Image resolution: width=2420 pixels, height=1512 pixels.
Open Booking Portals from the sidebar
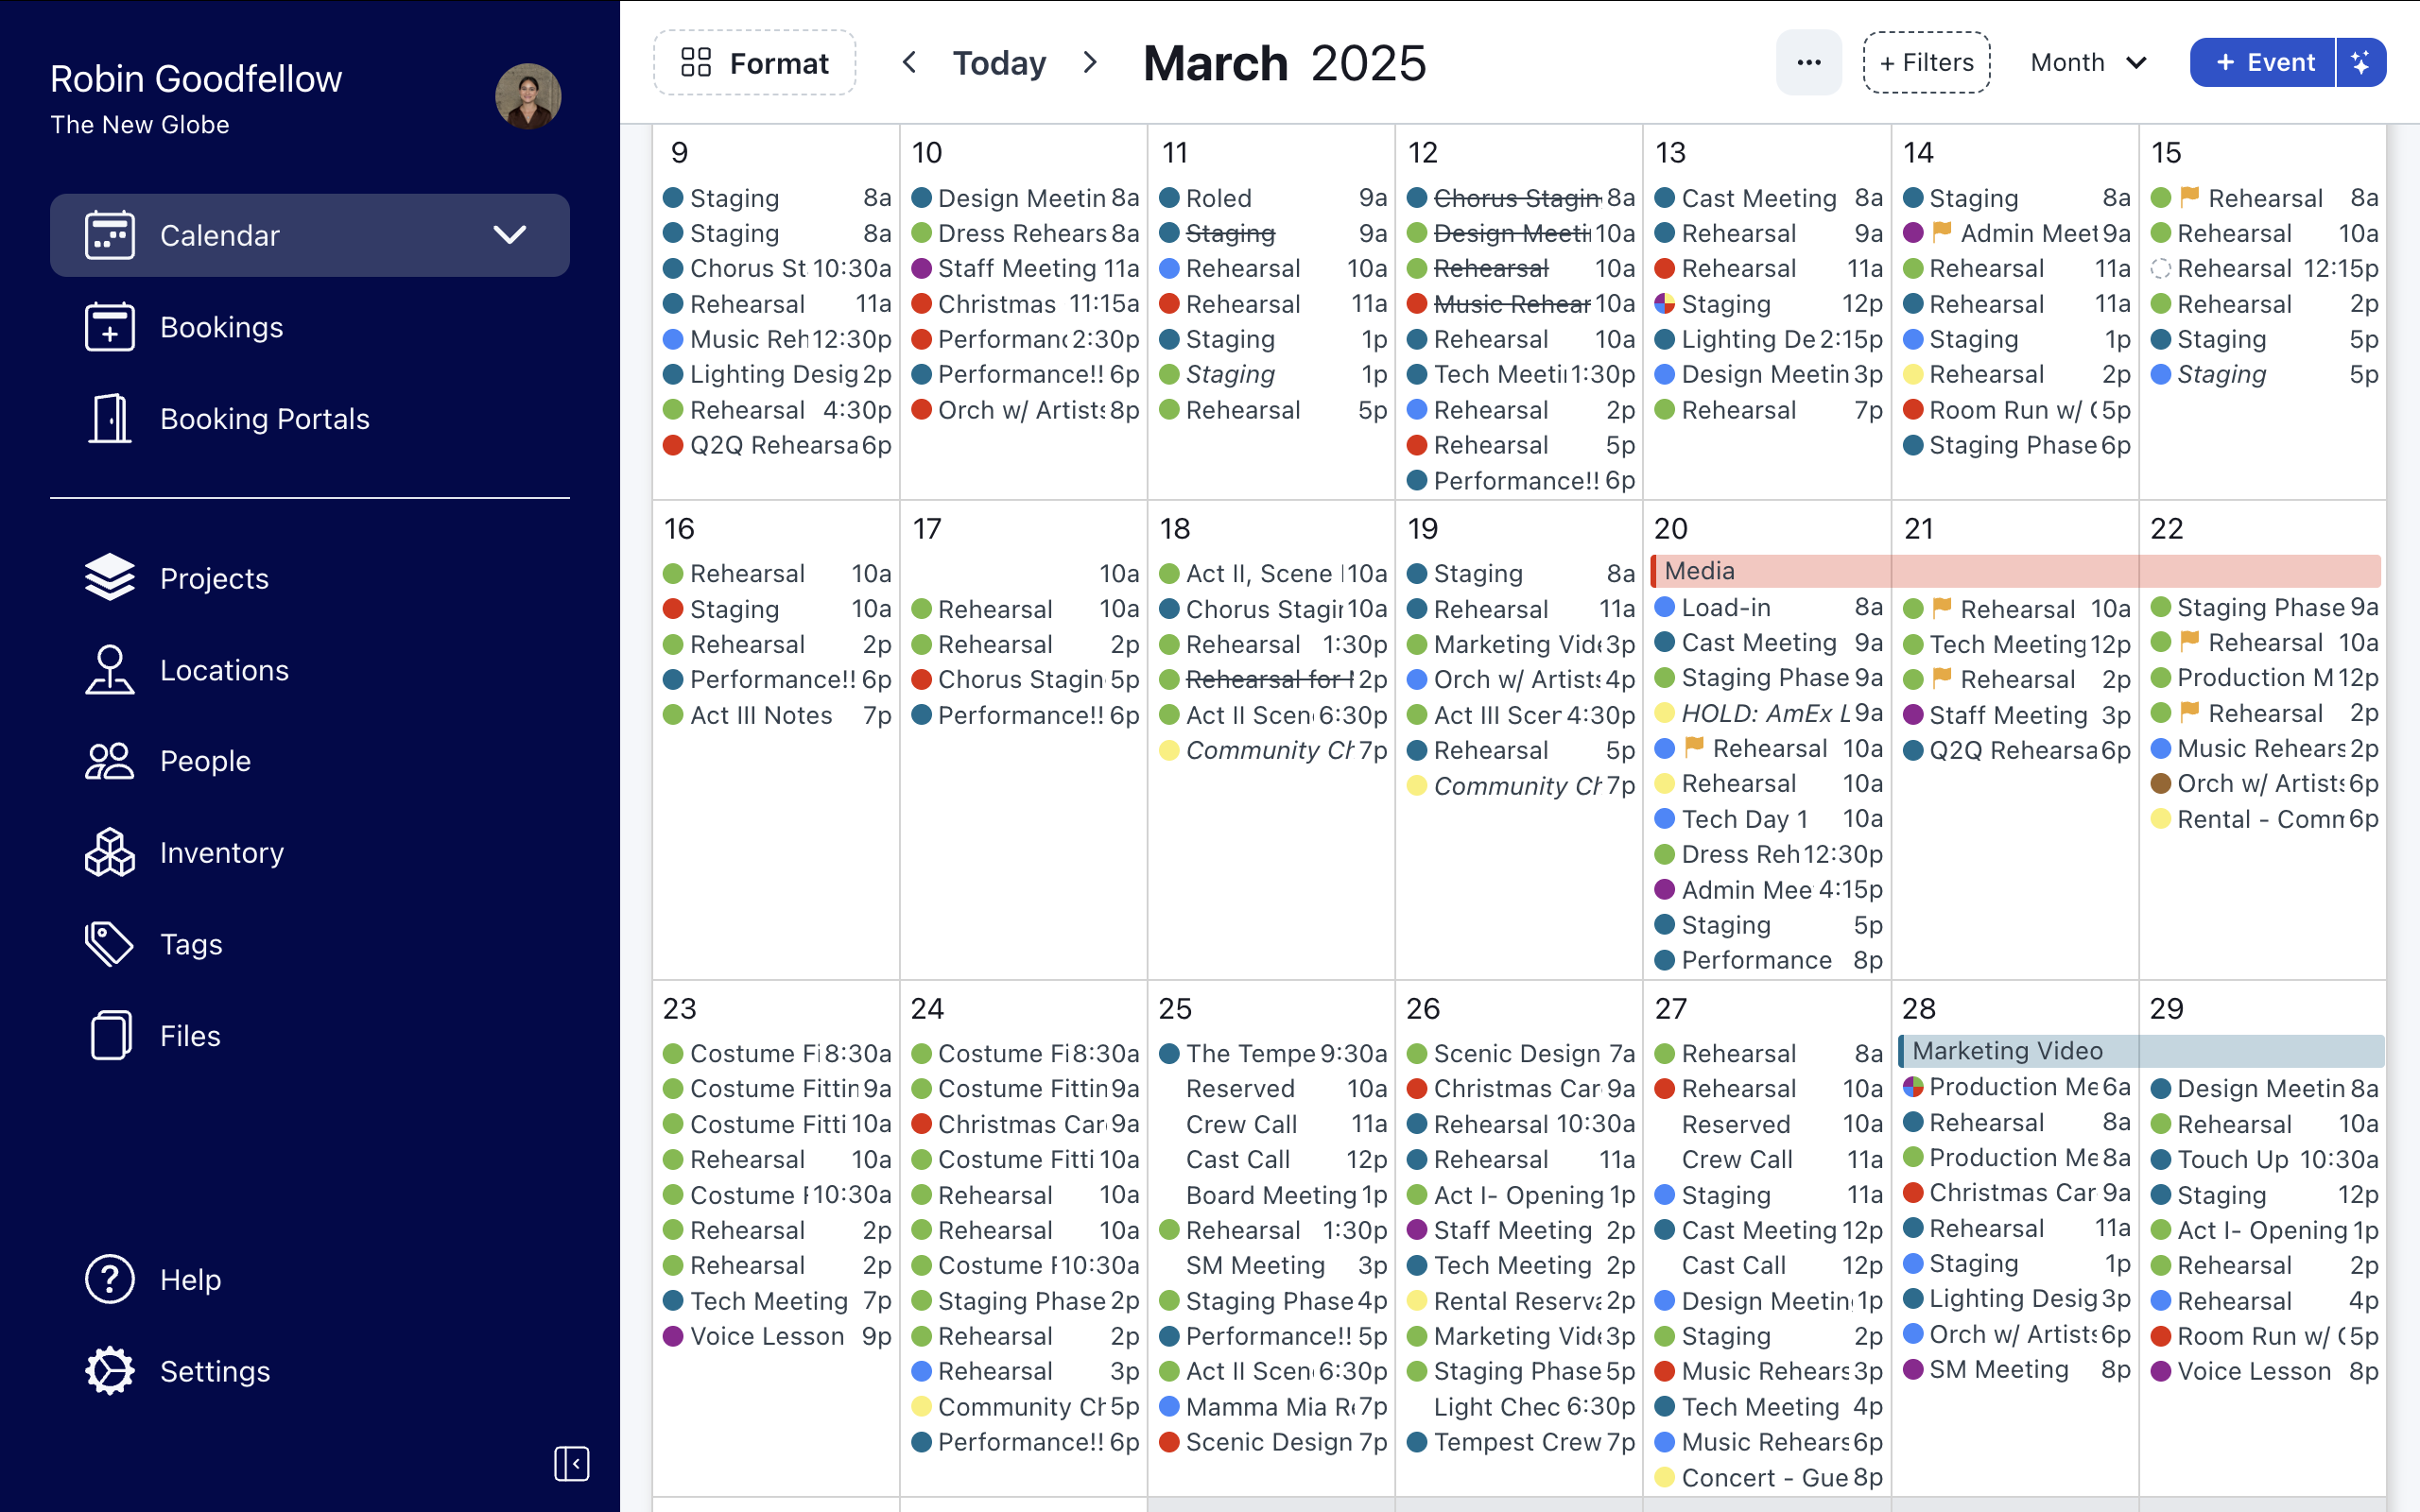pos(265,419)
